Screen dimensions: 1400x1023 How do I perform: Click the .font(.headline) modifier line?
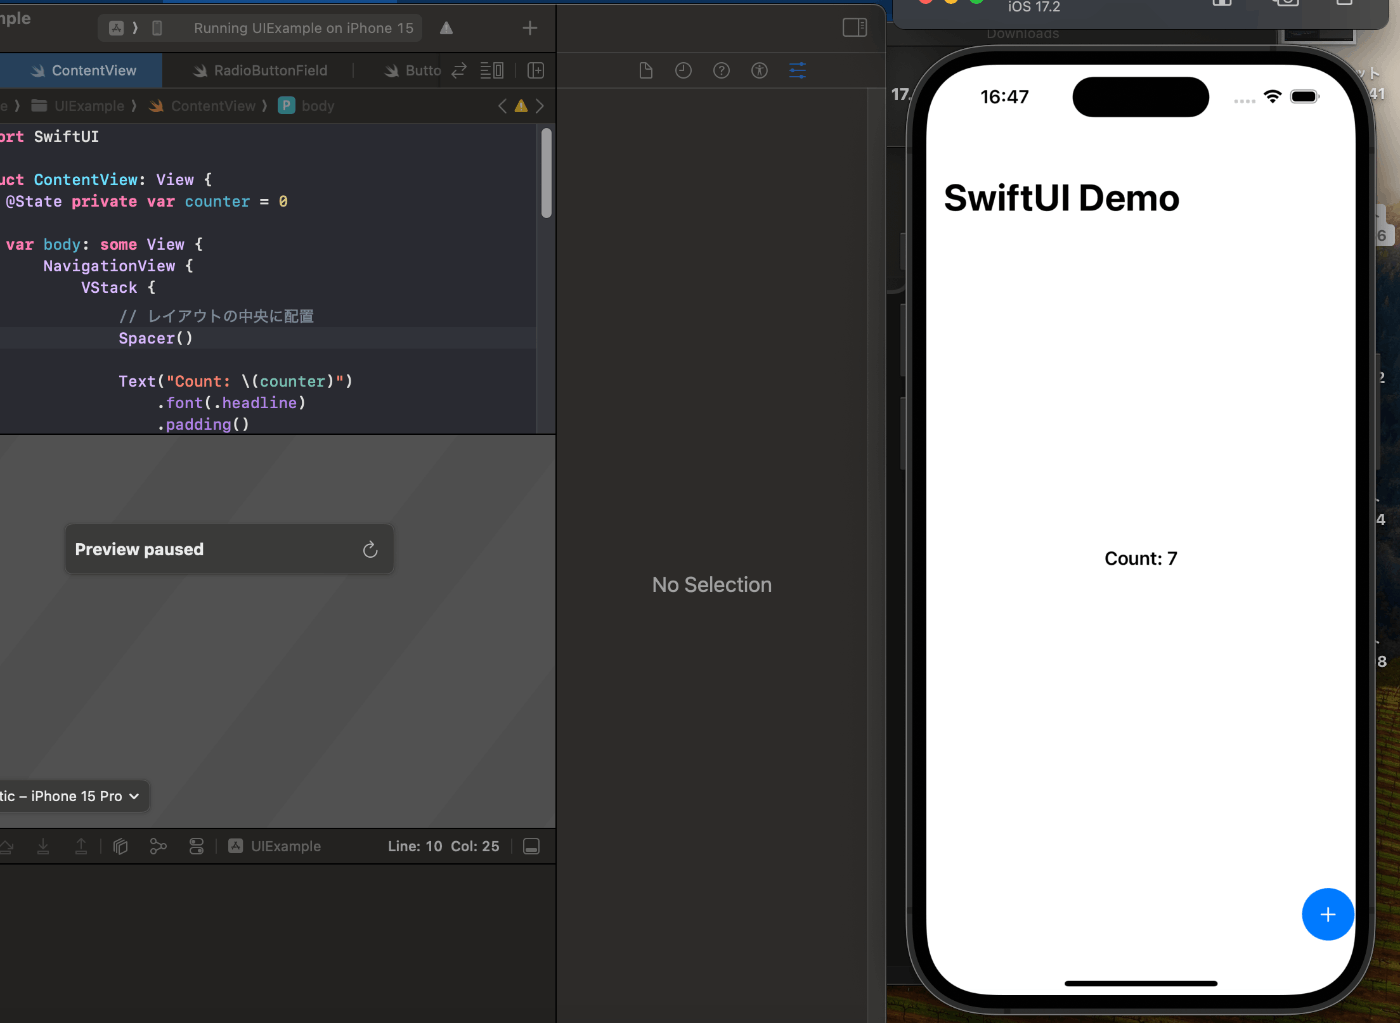click(x=231, y=403)
